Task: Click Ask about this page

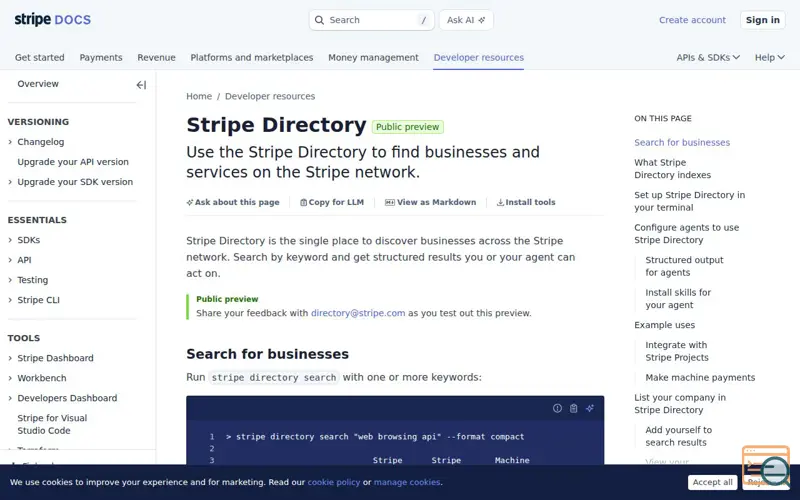Action: (x=233, y=202)
